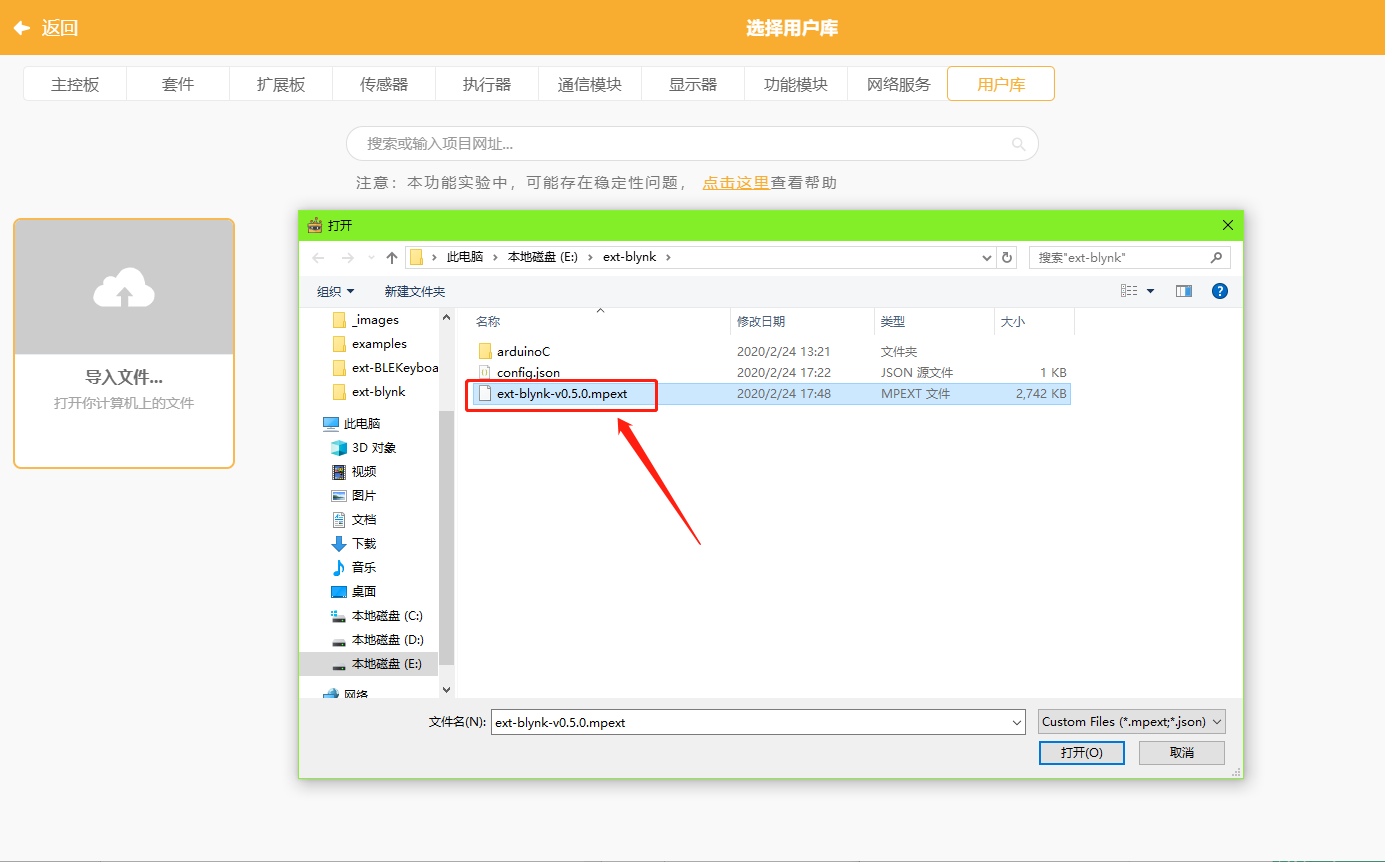The width and height of the screenshot is (1385, 862).
Task: Click the forward navigation arrow in the file dialog
Action: [347, 257]
